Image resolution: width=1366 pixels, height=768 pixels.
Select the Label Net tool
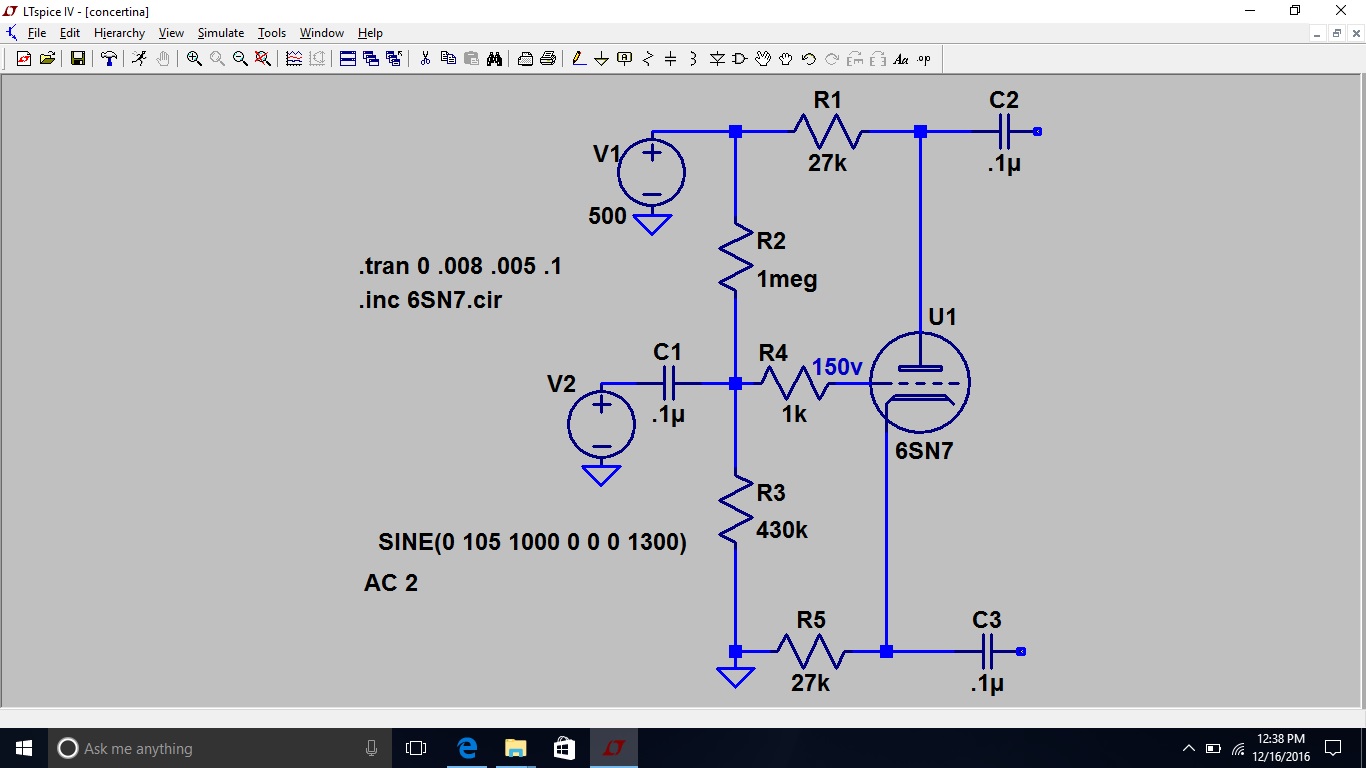625,59
